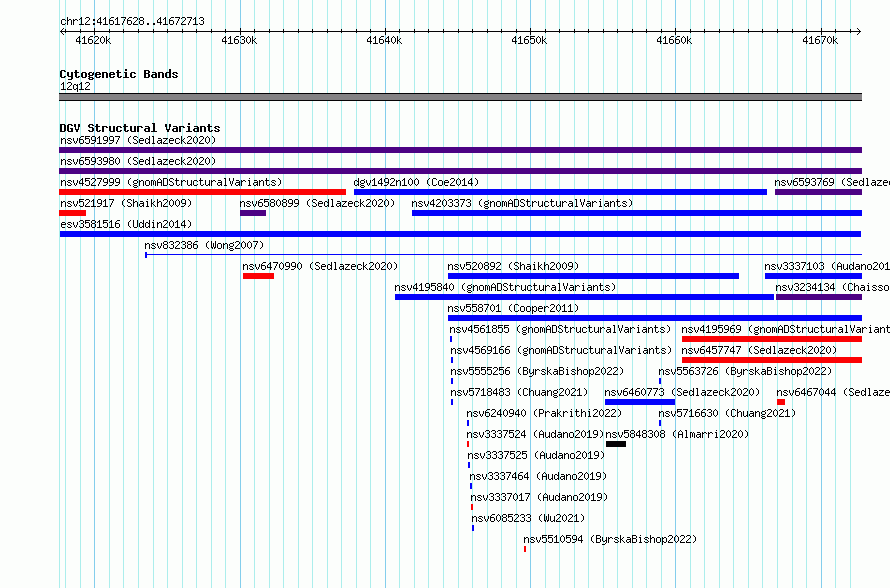Click the nsv5563726 (ByrskaBishop2022) label
The width and height of the screenshot is (890, 588).
coord(745,371)
